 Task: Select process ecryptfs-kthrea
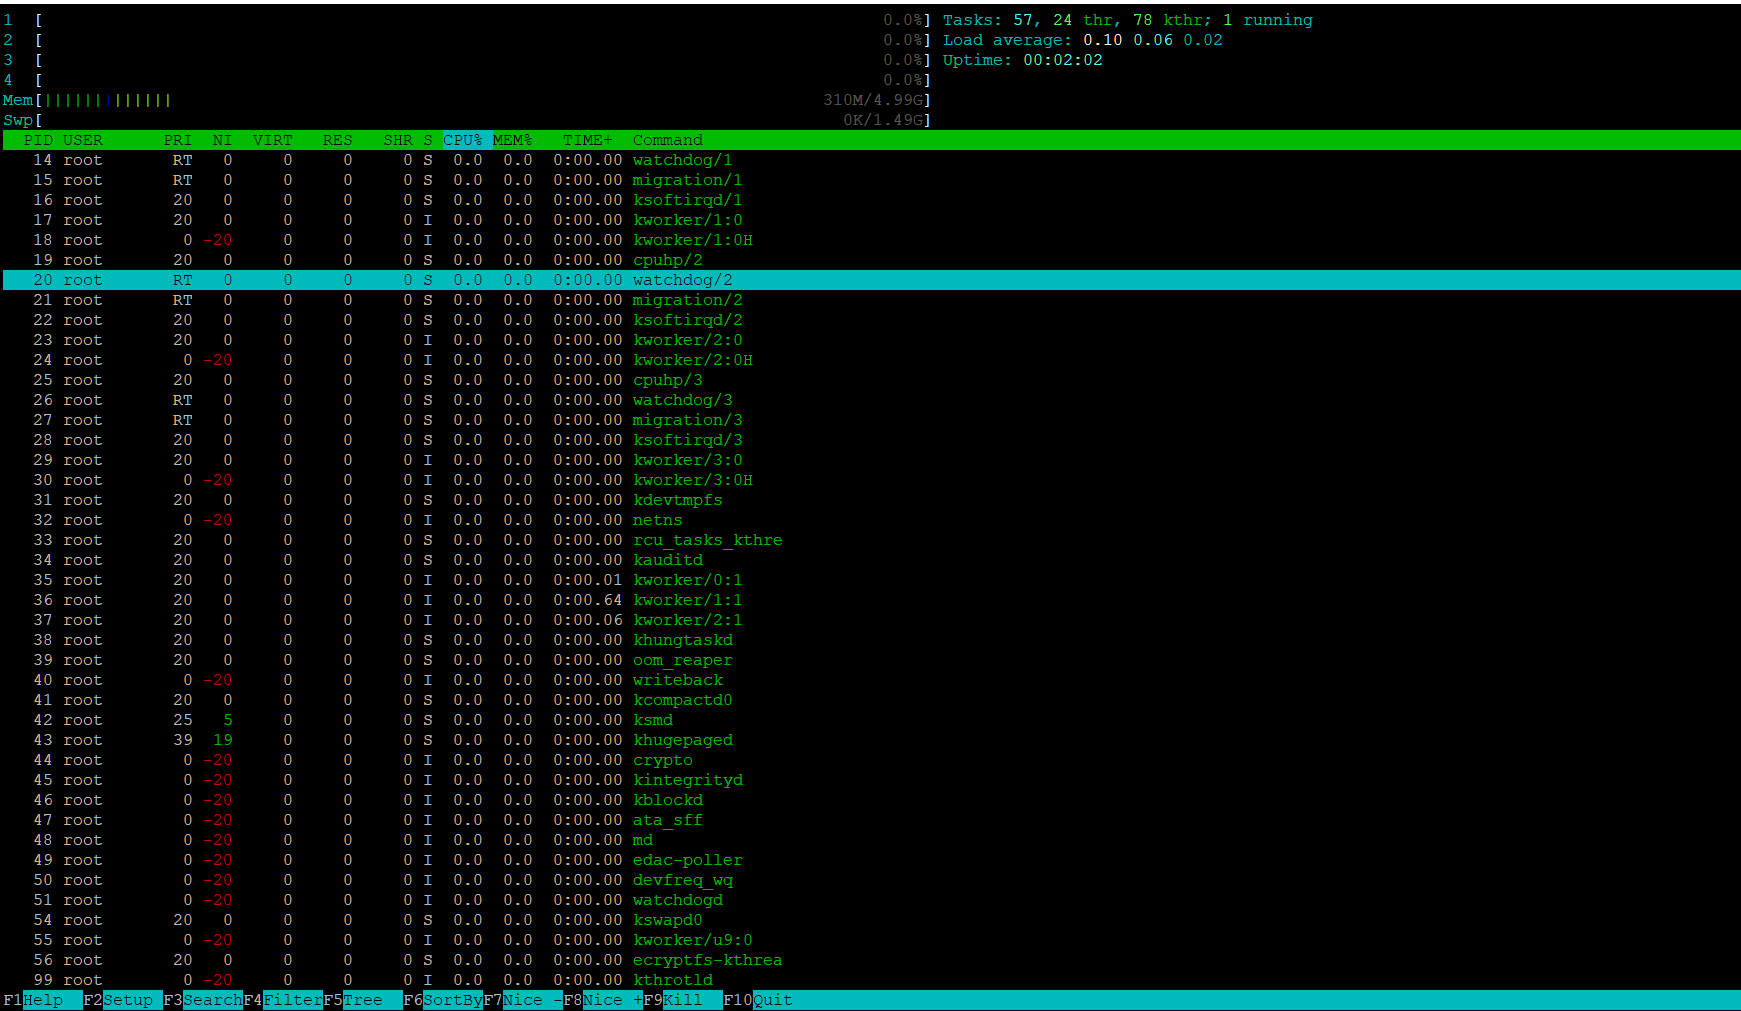click(871, 960)
